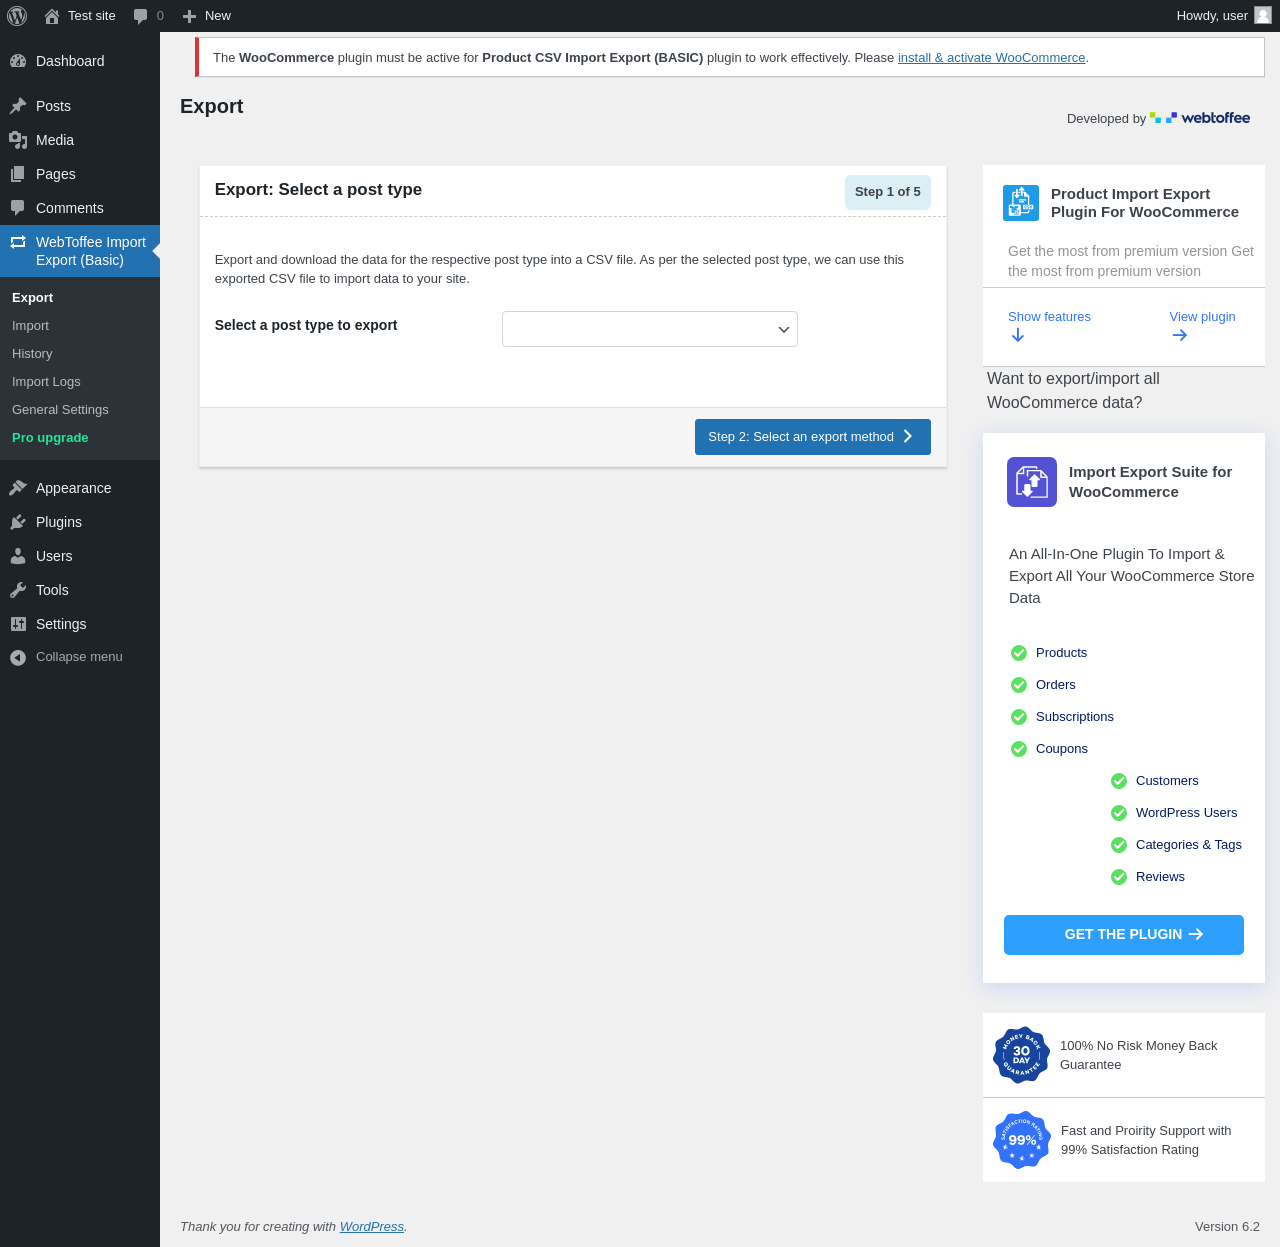Screen dimensions: 1280x1247
Task: Click the Plugins plug icon
Action: [x=18, y=522]
